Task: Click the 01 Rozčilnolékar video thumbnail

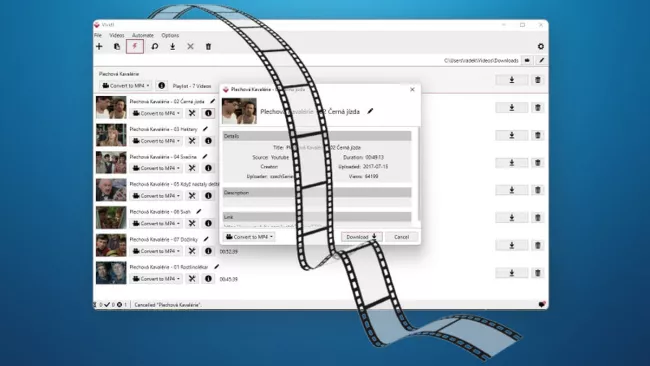Action: (x=111, y=273)
